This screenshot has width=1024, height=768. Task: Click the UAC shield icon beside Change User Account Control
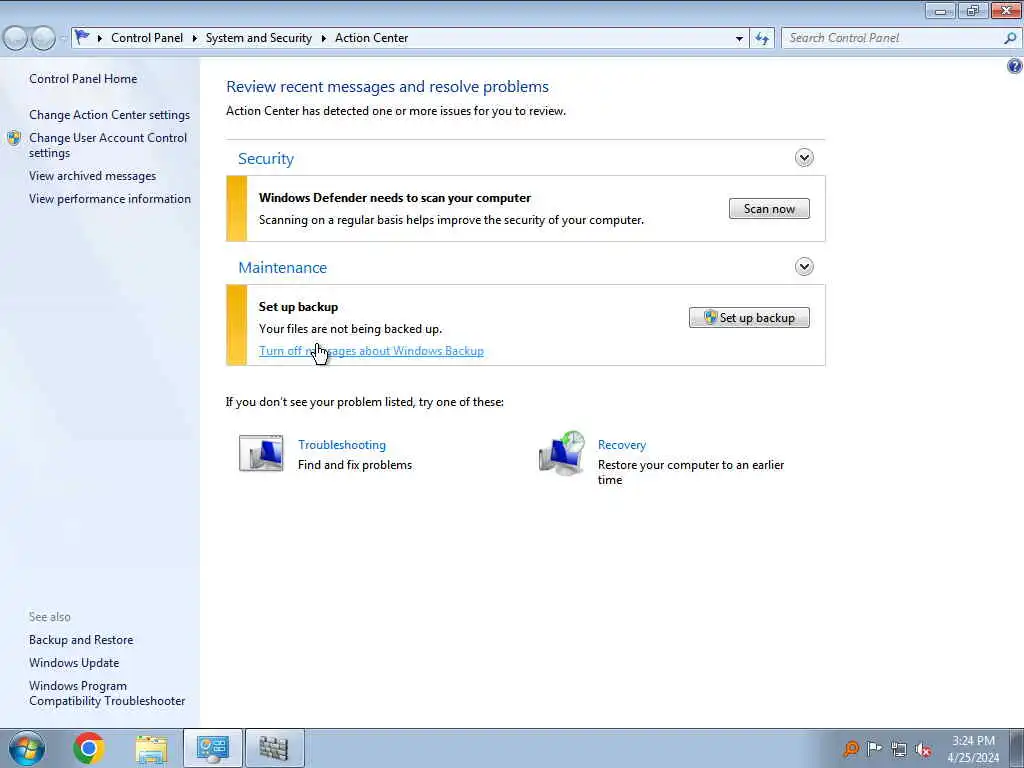click(x=14, y=138)
